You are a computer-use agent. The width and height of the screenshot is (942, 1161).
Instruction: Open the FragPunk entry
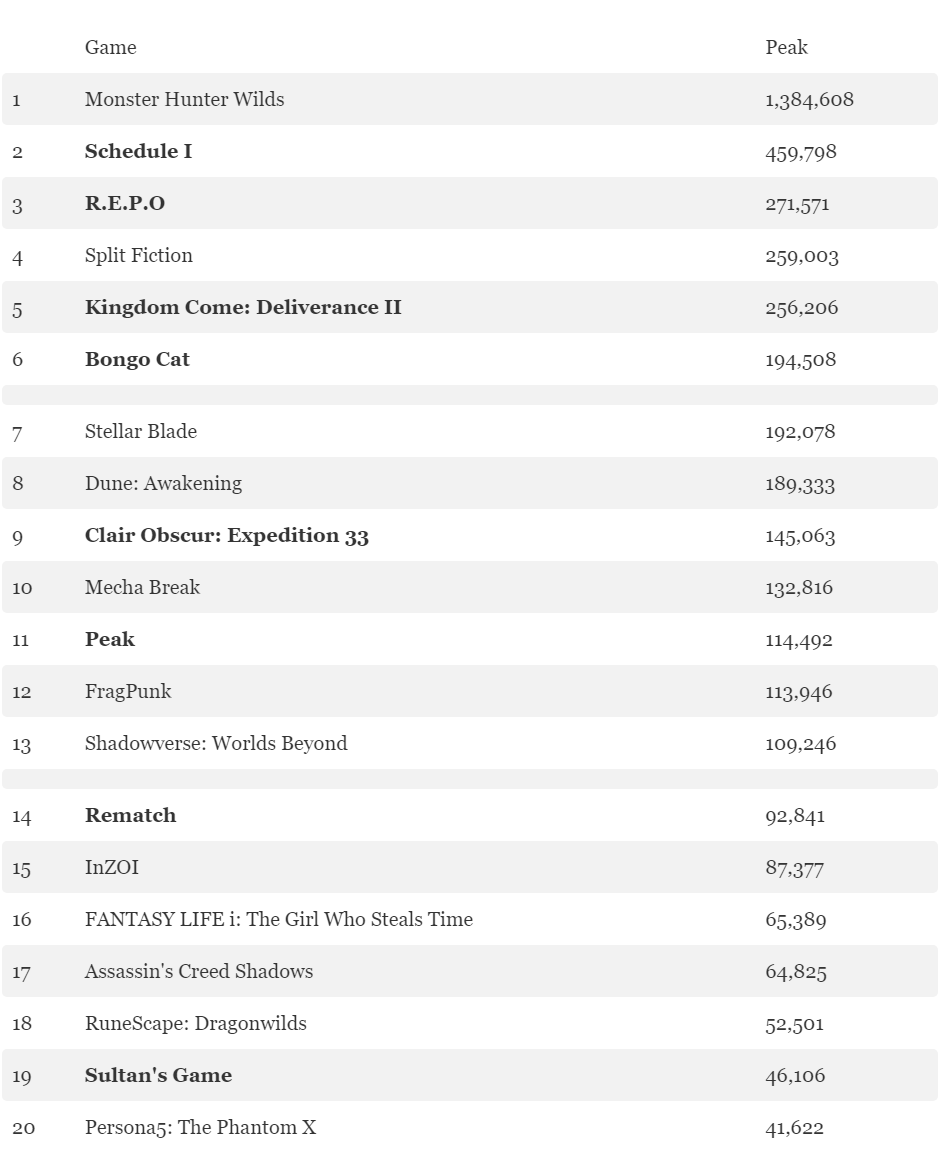(128, 691)
